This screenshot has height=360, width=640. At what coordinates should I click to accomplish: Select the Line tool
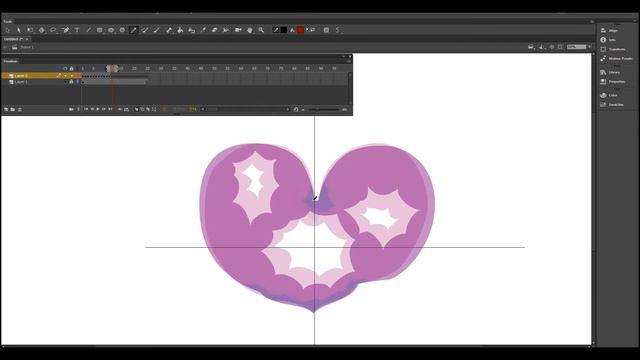pos(88,30)
